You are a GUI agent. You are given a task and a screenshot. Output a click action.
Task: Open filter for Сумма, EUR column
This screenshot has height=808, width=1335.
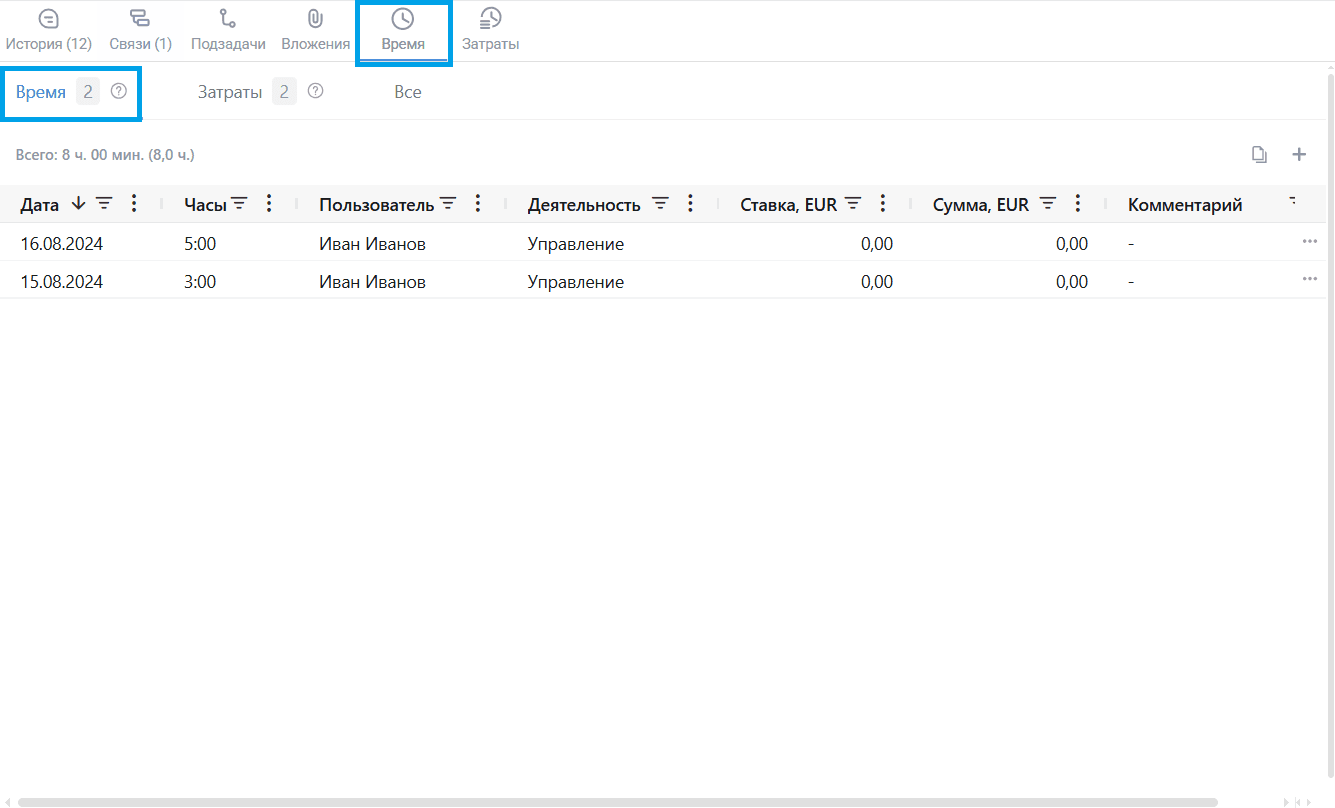point(1048,204)
